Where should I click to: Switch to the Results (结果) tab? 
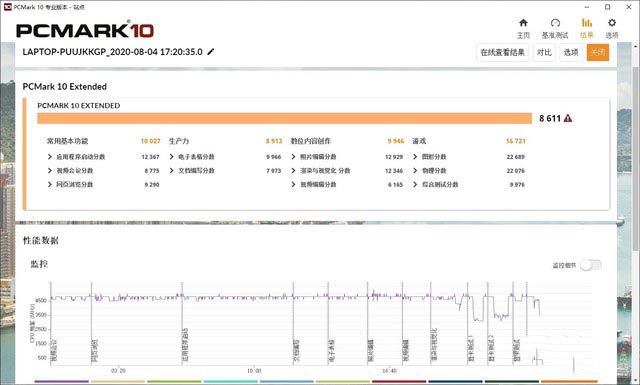[x=587, y=28]
